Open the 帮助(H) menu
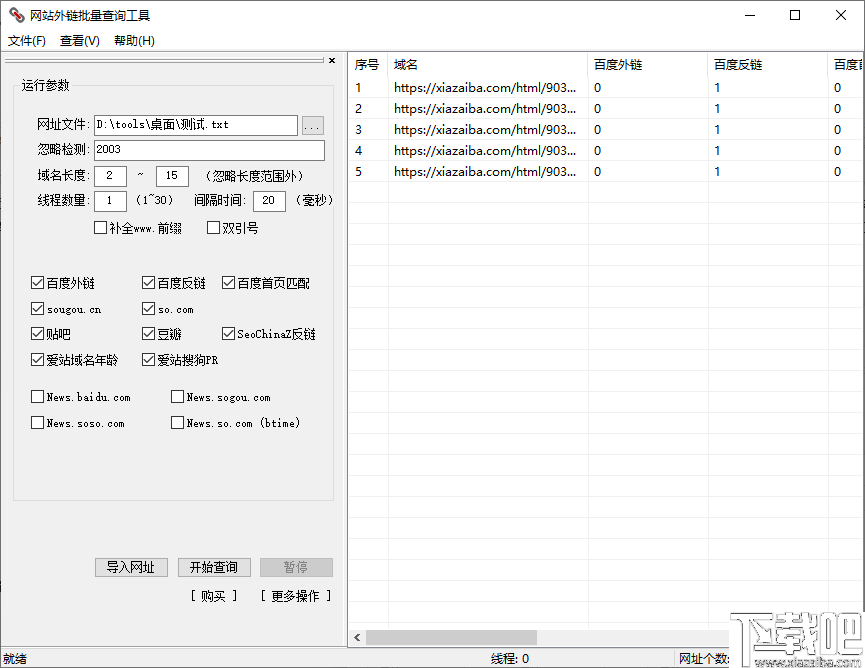 135,40
